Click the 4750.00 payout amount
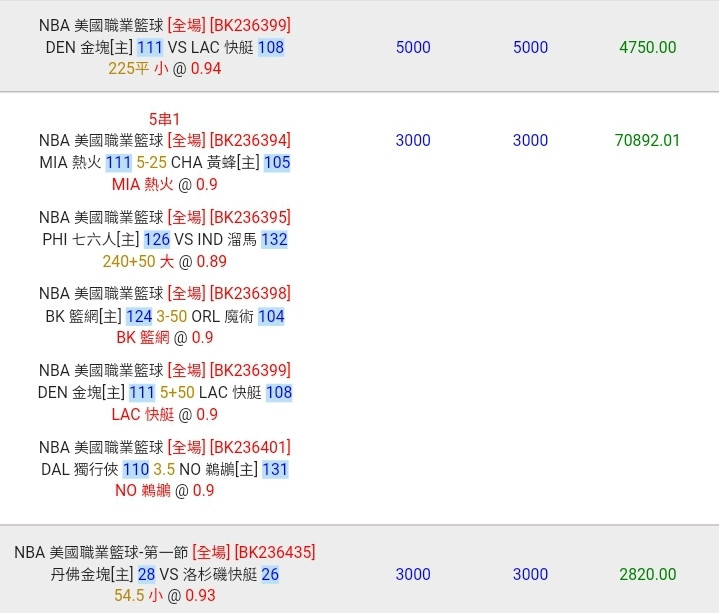The image size is (719, 613). pos(647,47)
